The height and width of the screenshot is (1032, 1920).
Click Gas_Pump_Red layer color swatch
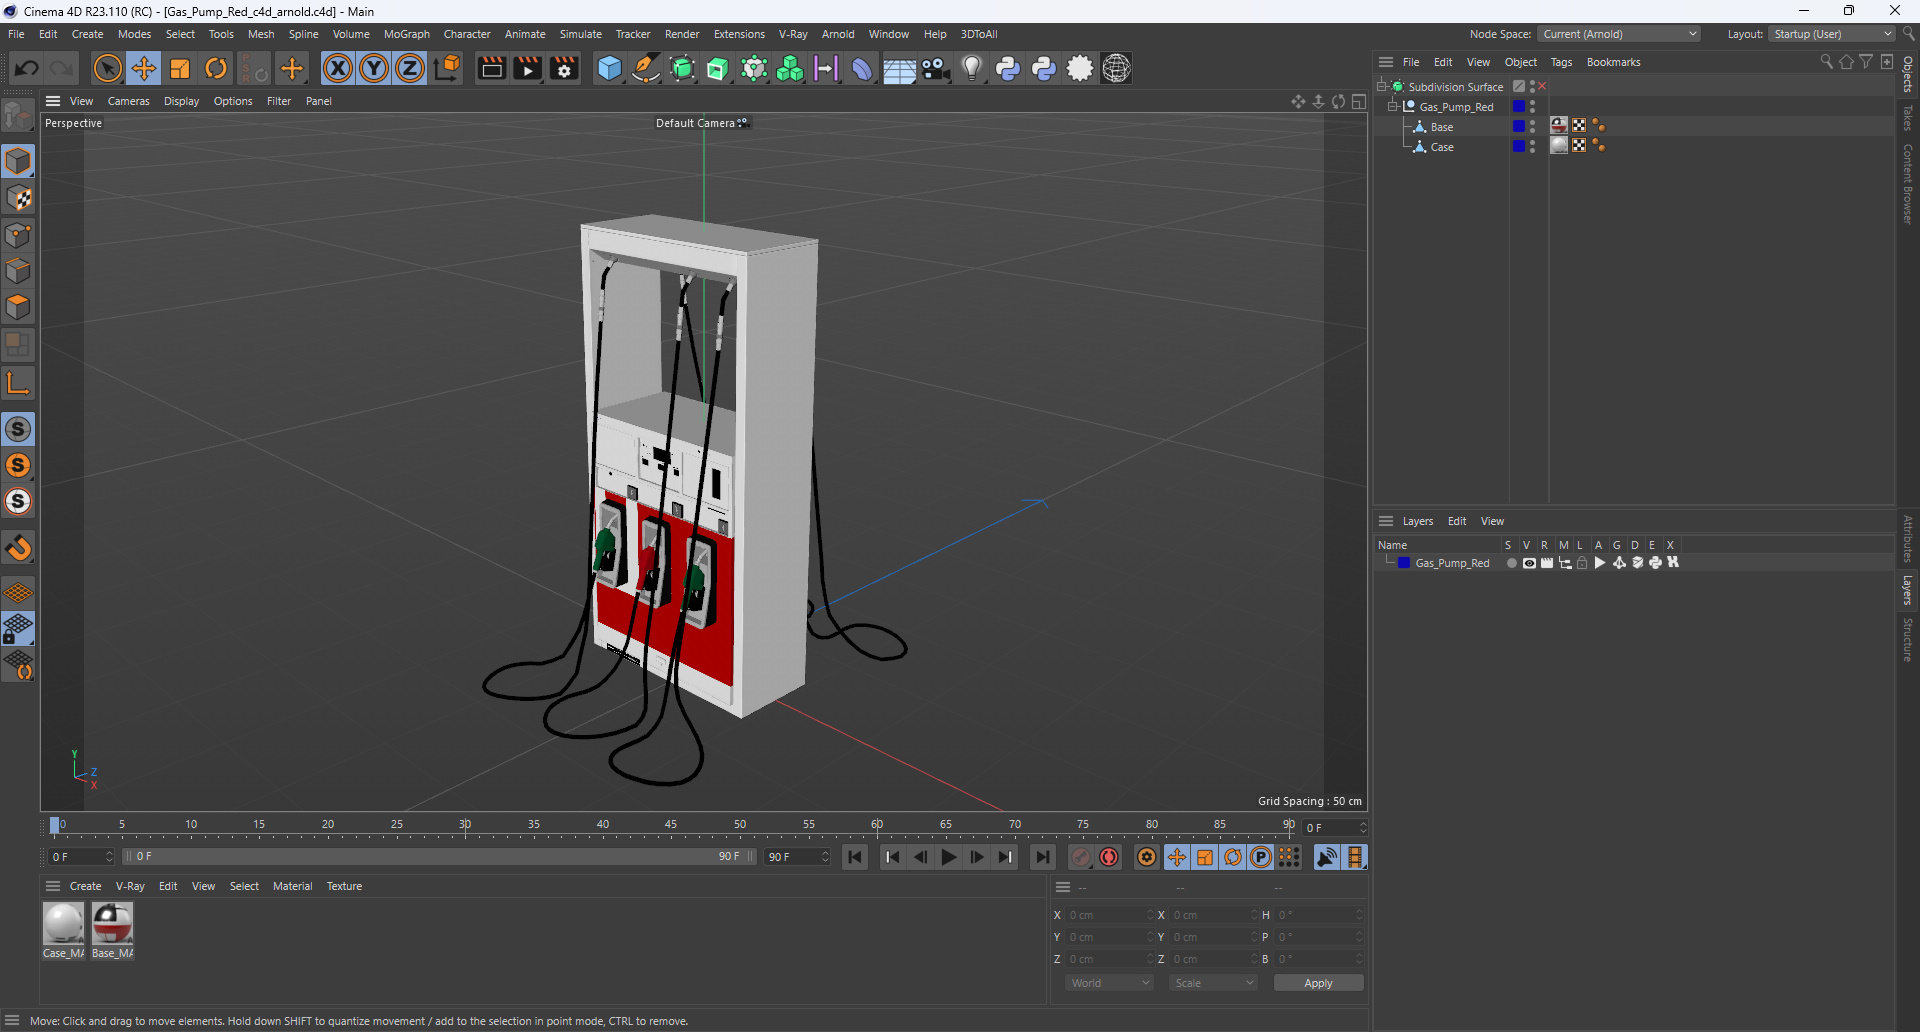[1404, 563]
